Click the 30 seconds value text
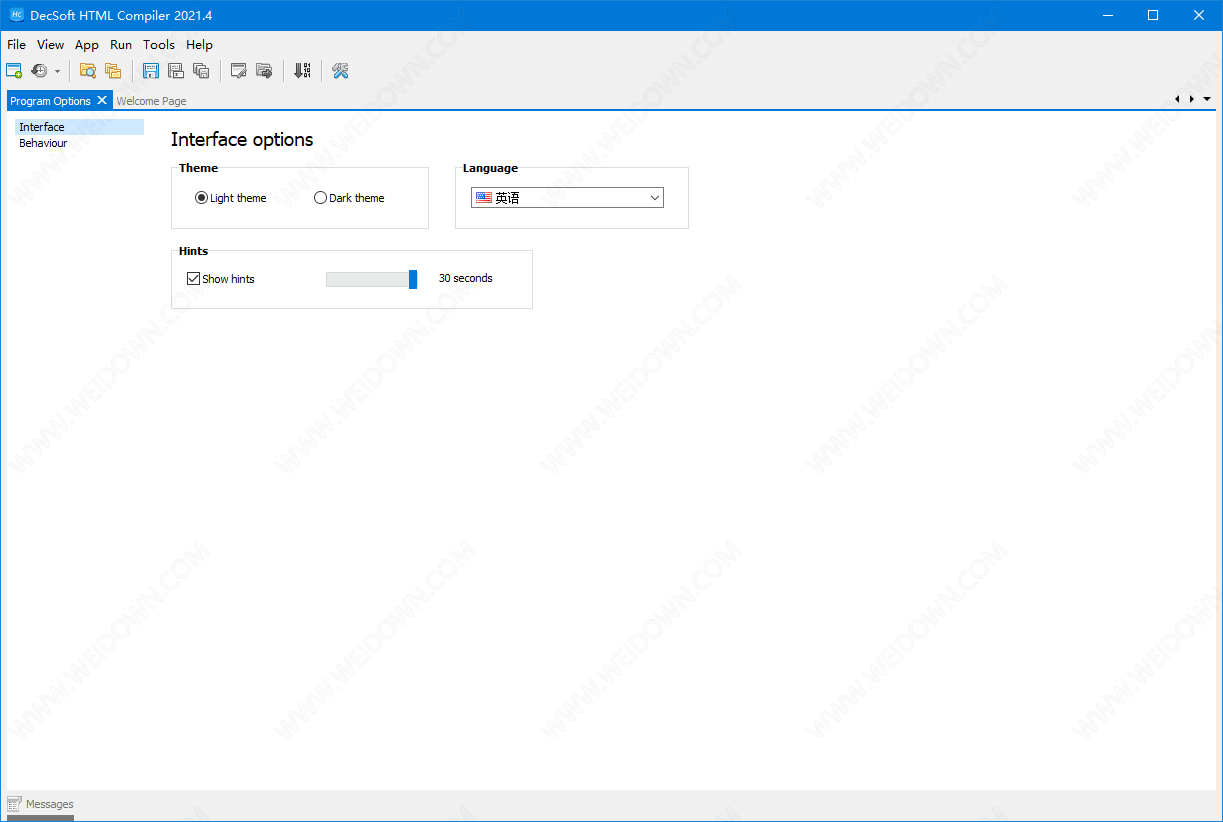The width and height of the screenshot is (1223, 822). tap(466, 278)
